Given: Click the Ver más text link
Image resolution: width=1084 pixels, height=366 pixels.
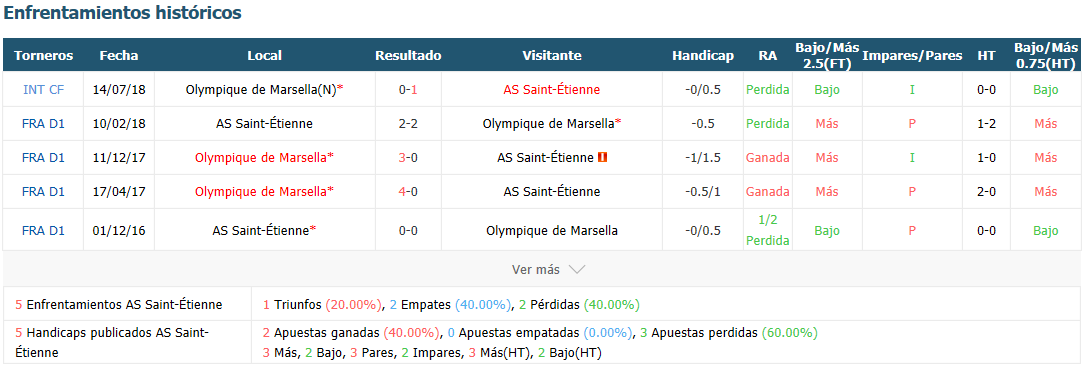Looking at the screenshot, I should 536,270.
